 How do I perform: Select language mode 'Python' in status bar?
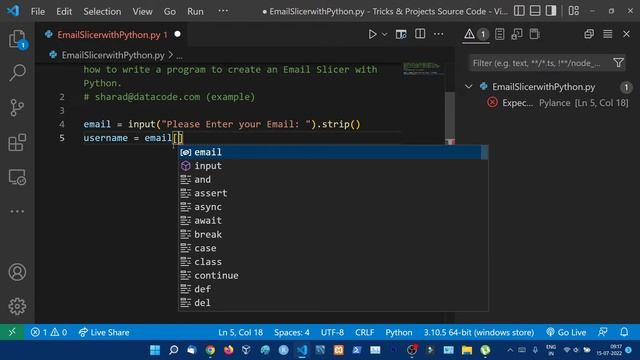pyautogui.click(x=399, y=332)
